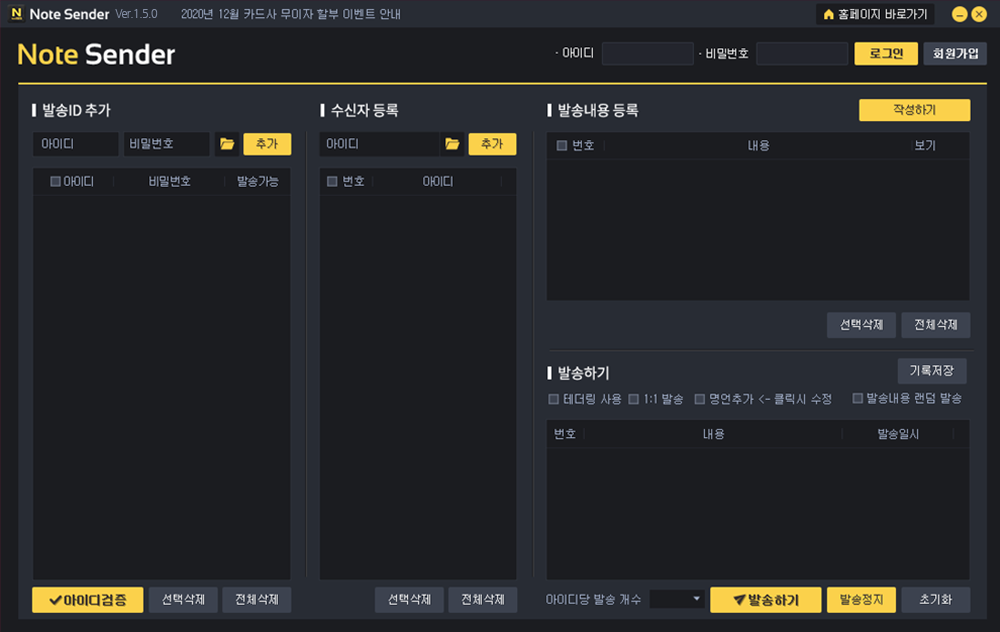Click the 발송하기 send button
Image resolution: width=1000 pixels, height=632 pixels.
[x=766, y=600]
